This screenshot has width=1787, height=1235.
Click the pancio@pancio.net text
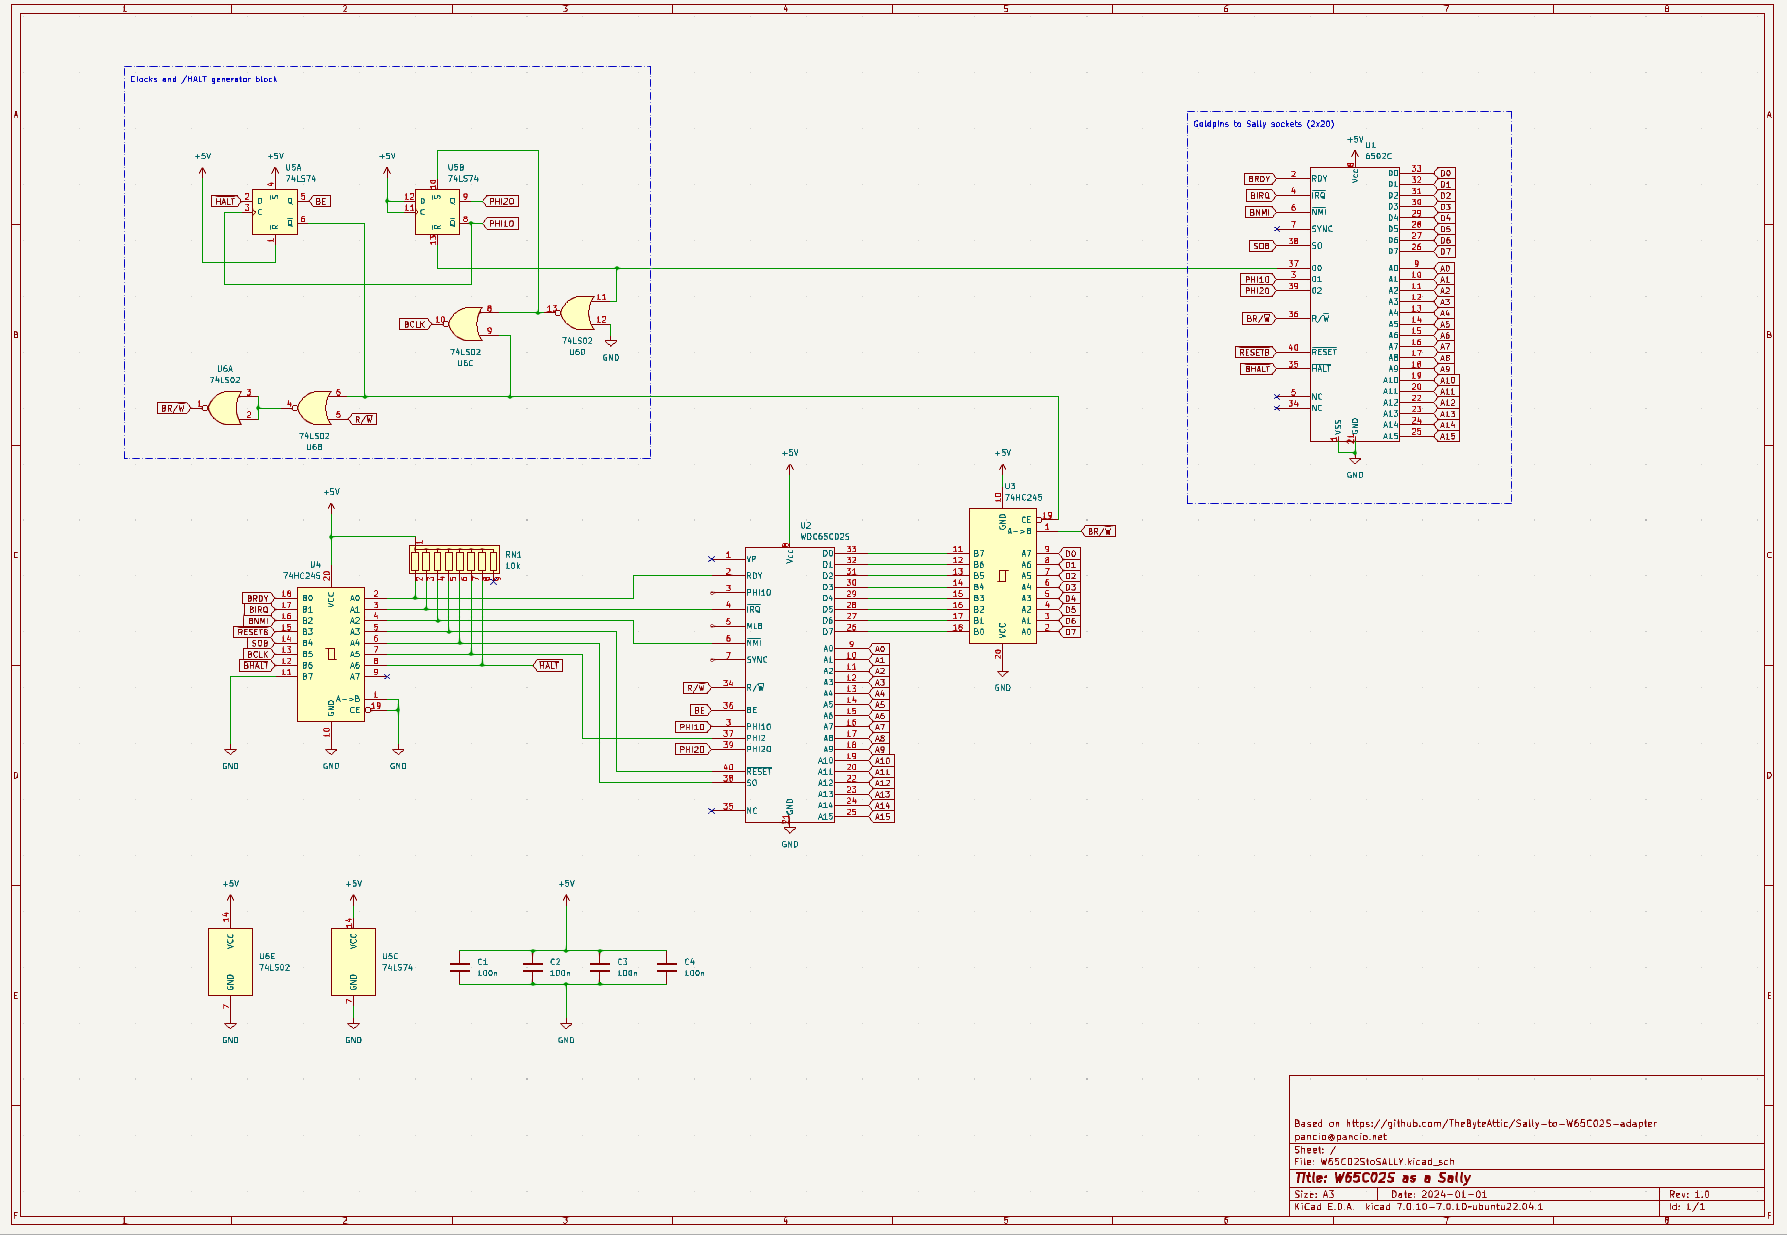coord(1340,1136)
